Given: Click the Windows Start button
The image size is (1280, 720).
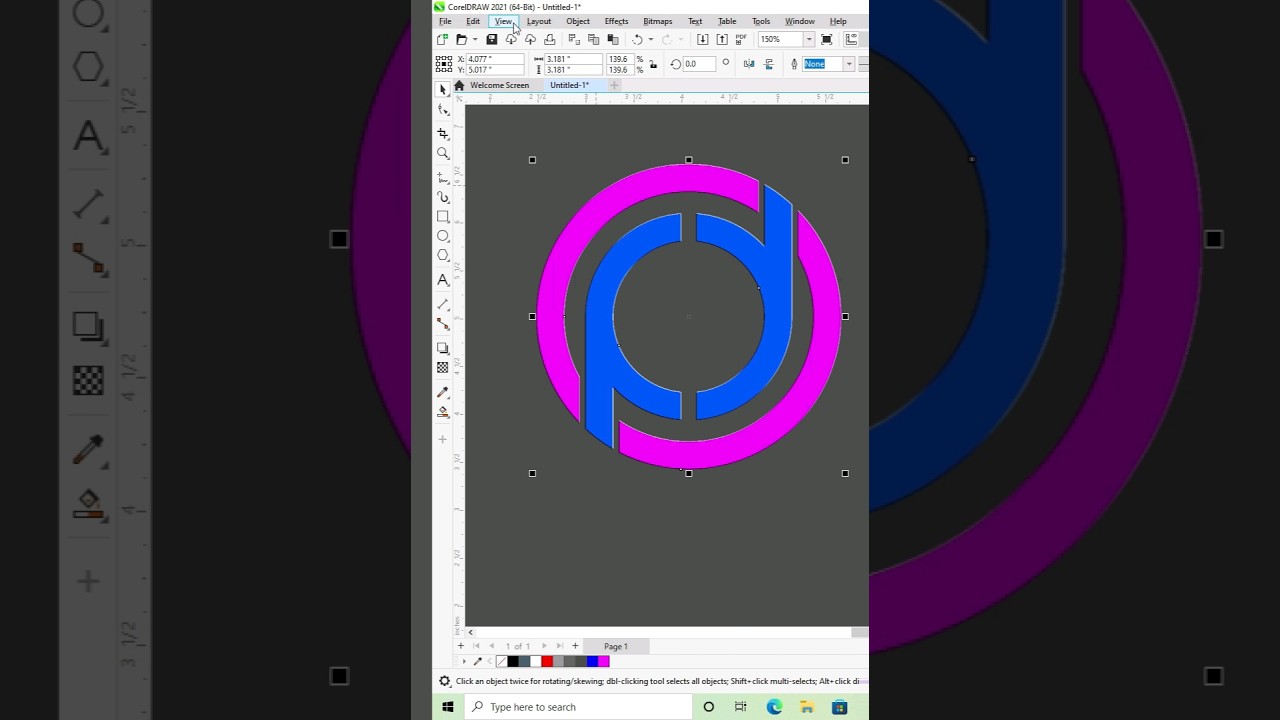Looking at the screenshot, I should (448, 707).
